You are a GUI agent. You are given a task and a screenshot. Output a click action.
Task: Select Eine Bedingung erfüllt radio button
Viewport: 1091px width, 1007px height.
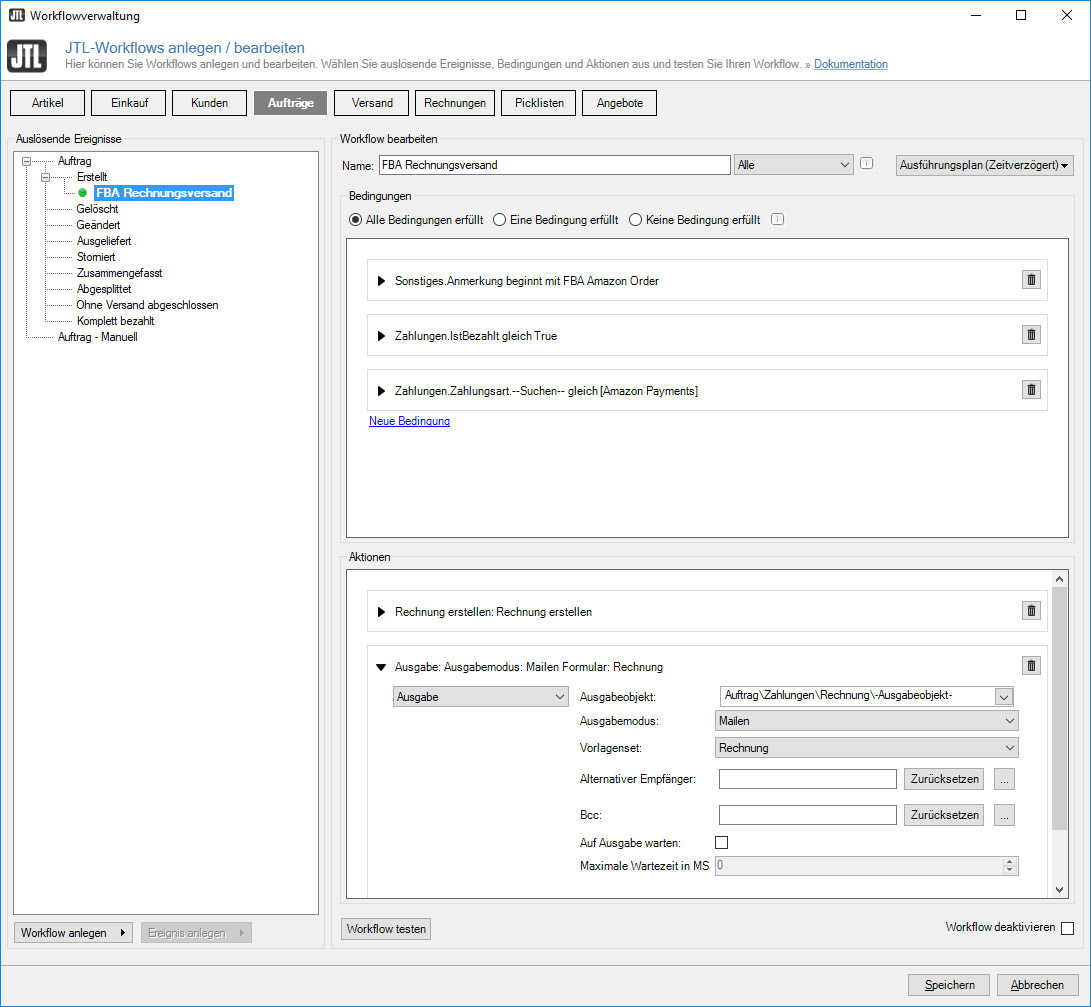499,220
